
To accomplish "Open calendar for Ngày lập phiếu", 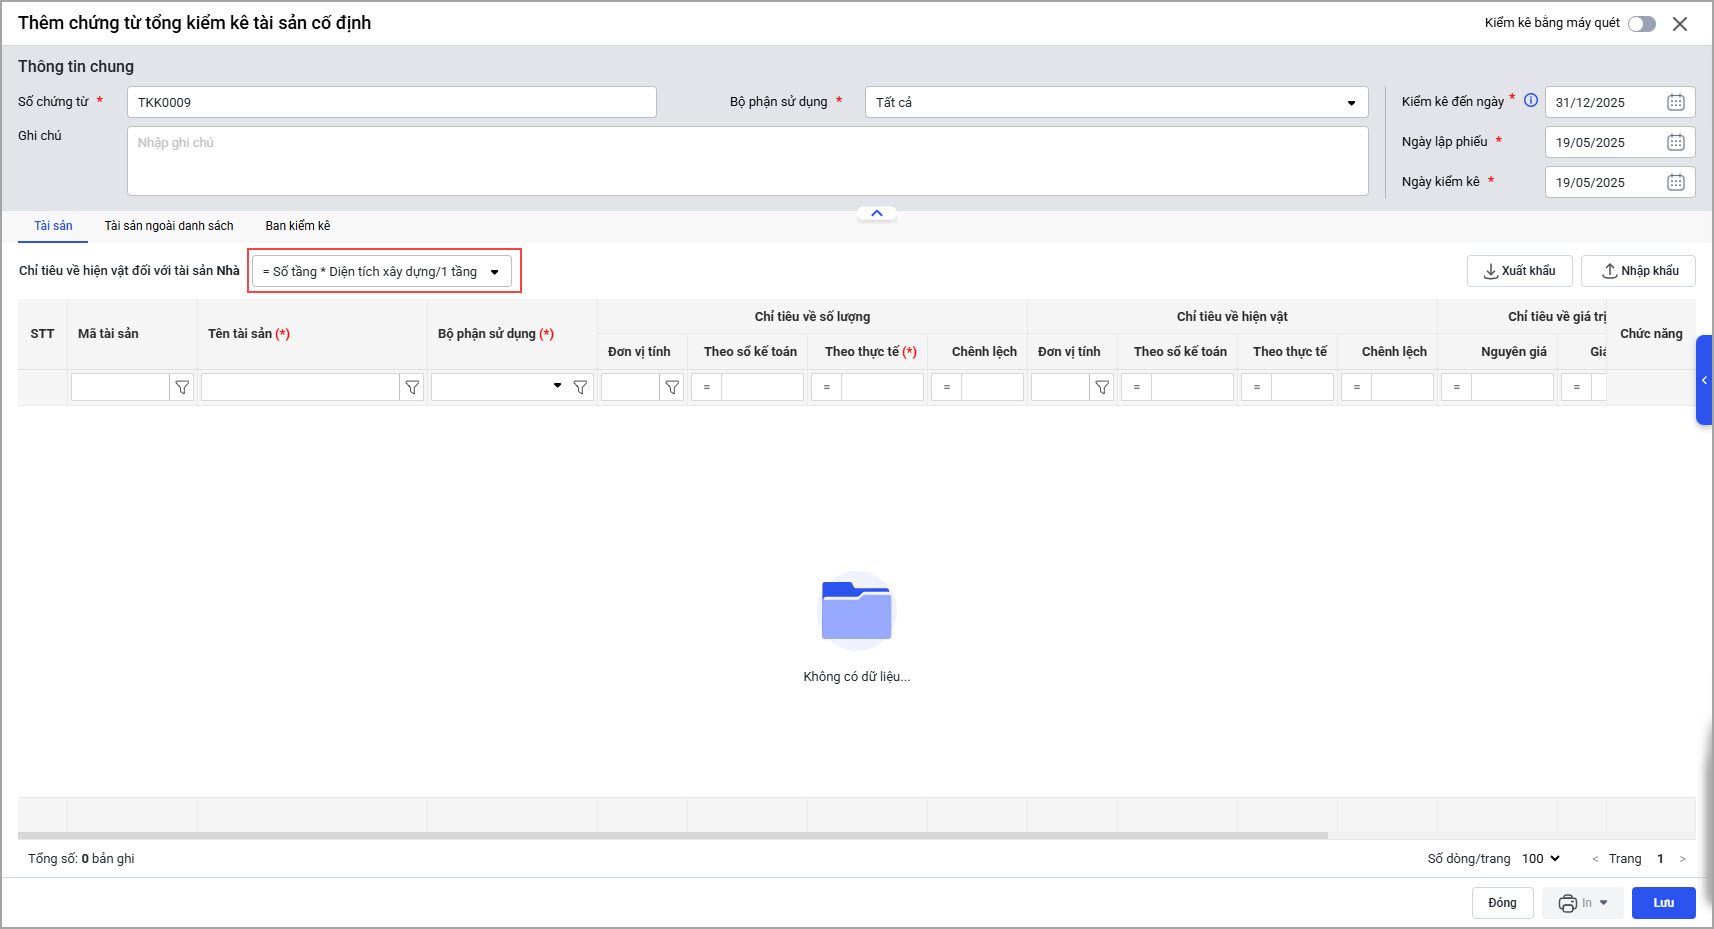I will coord(1675,142).
